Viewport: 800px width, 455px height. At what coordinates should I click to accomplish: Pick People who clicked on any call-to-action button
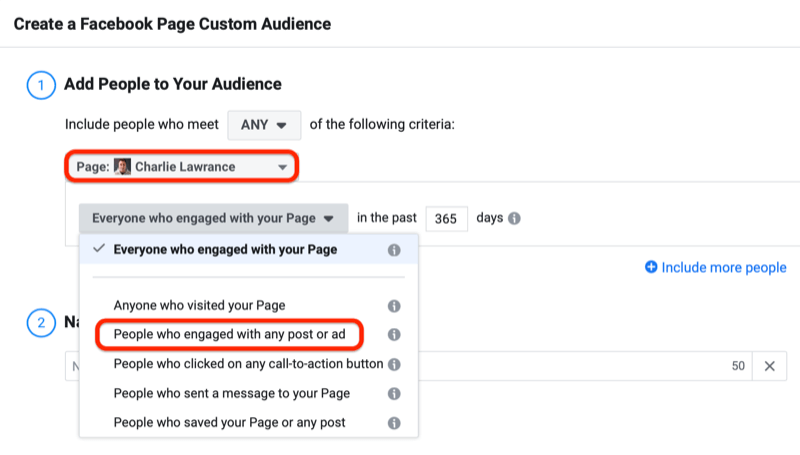248,364
